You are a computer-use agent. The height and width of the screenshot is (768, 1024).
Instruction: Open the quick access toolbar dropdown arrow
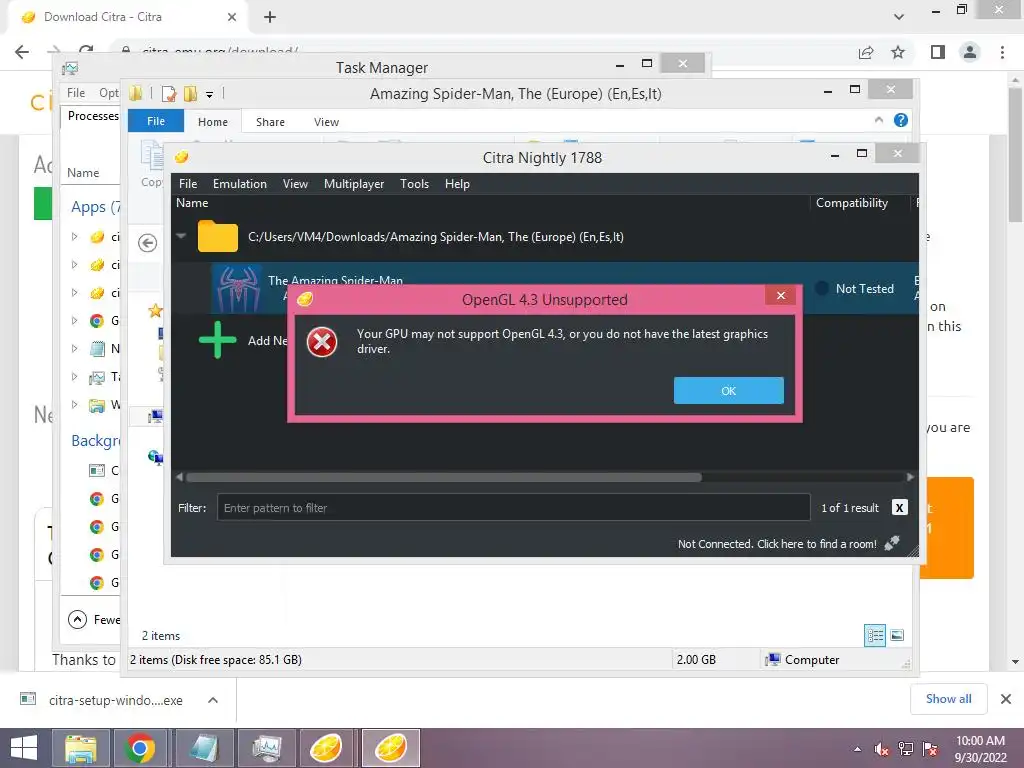click(x=210, y=95)
